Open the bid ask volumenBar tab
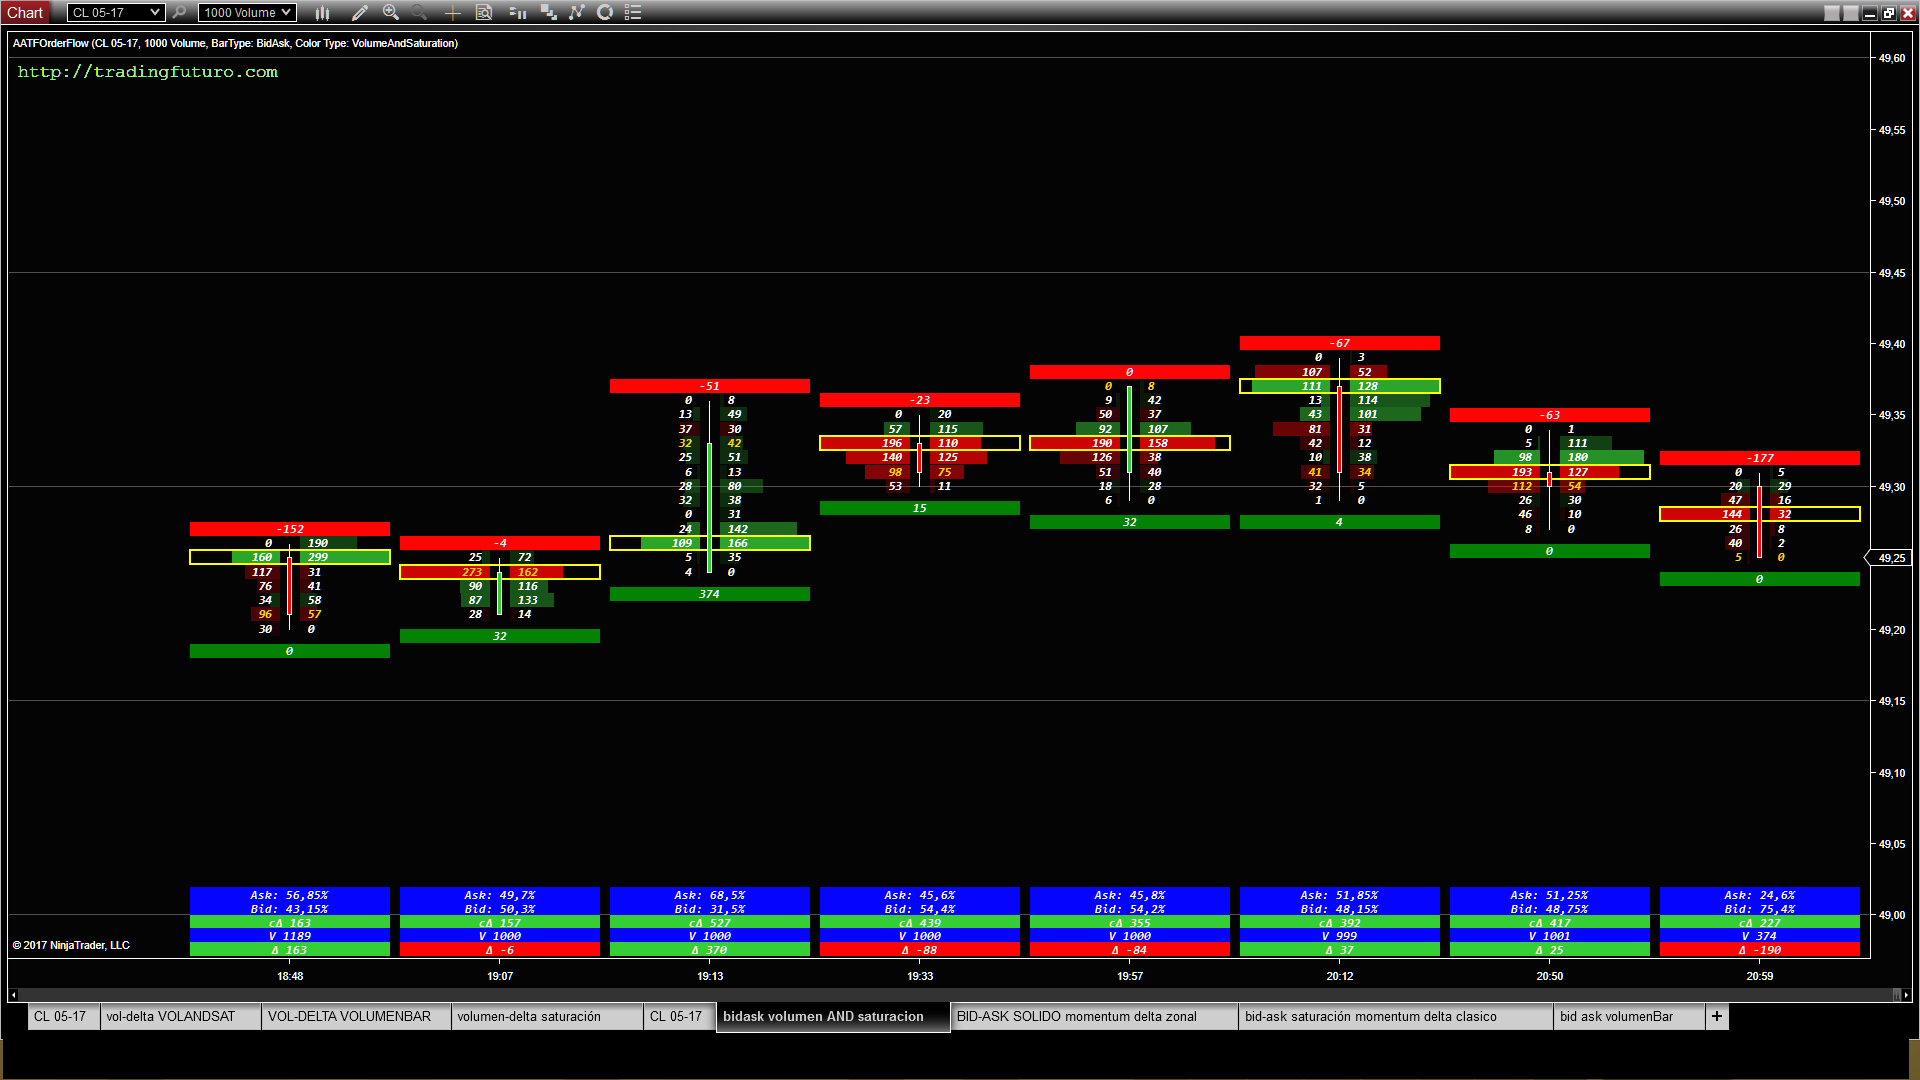Screen dimensions: 1920x1080 (x=1616, y=1016)
